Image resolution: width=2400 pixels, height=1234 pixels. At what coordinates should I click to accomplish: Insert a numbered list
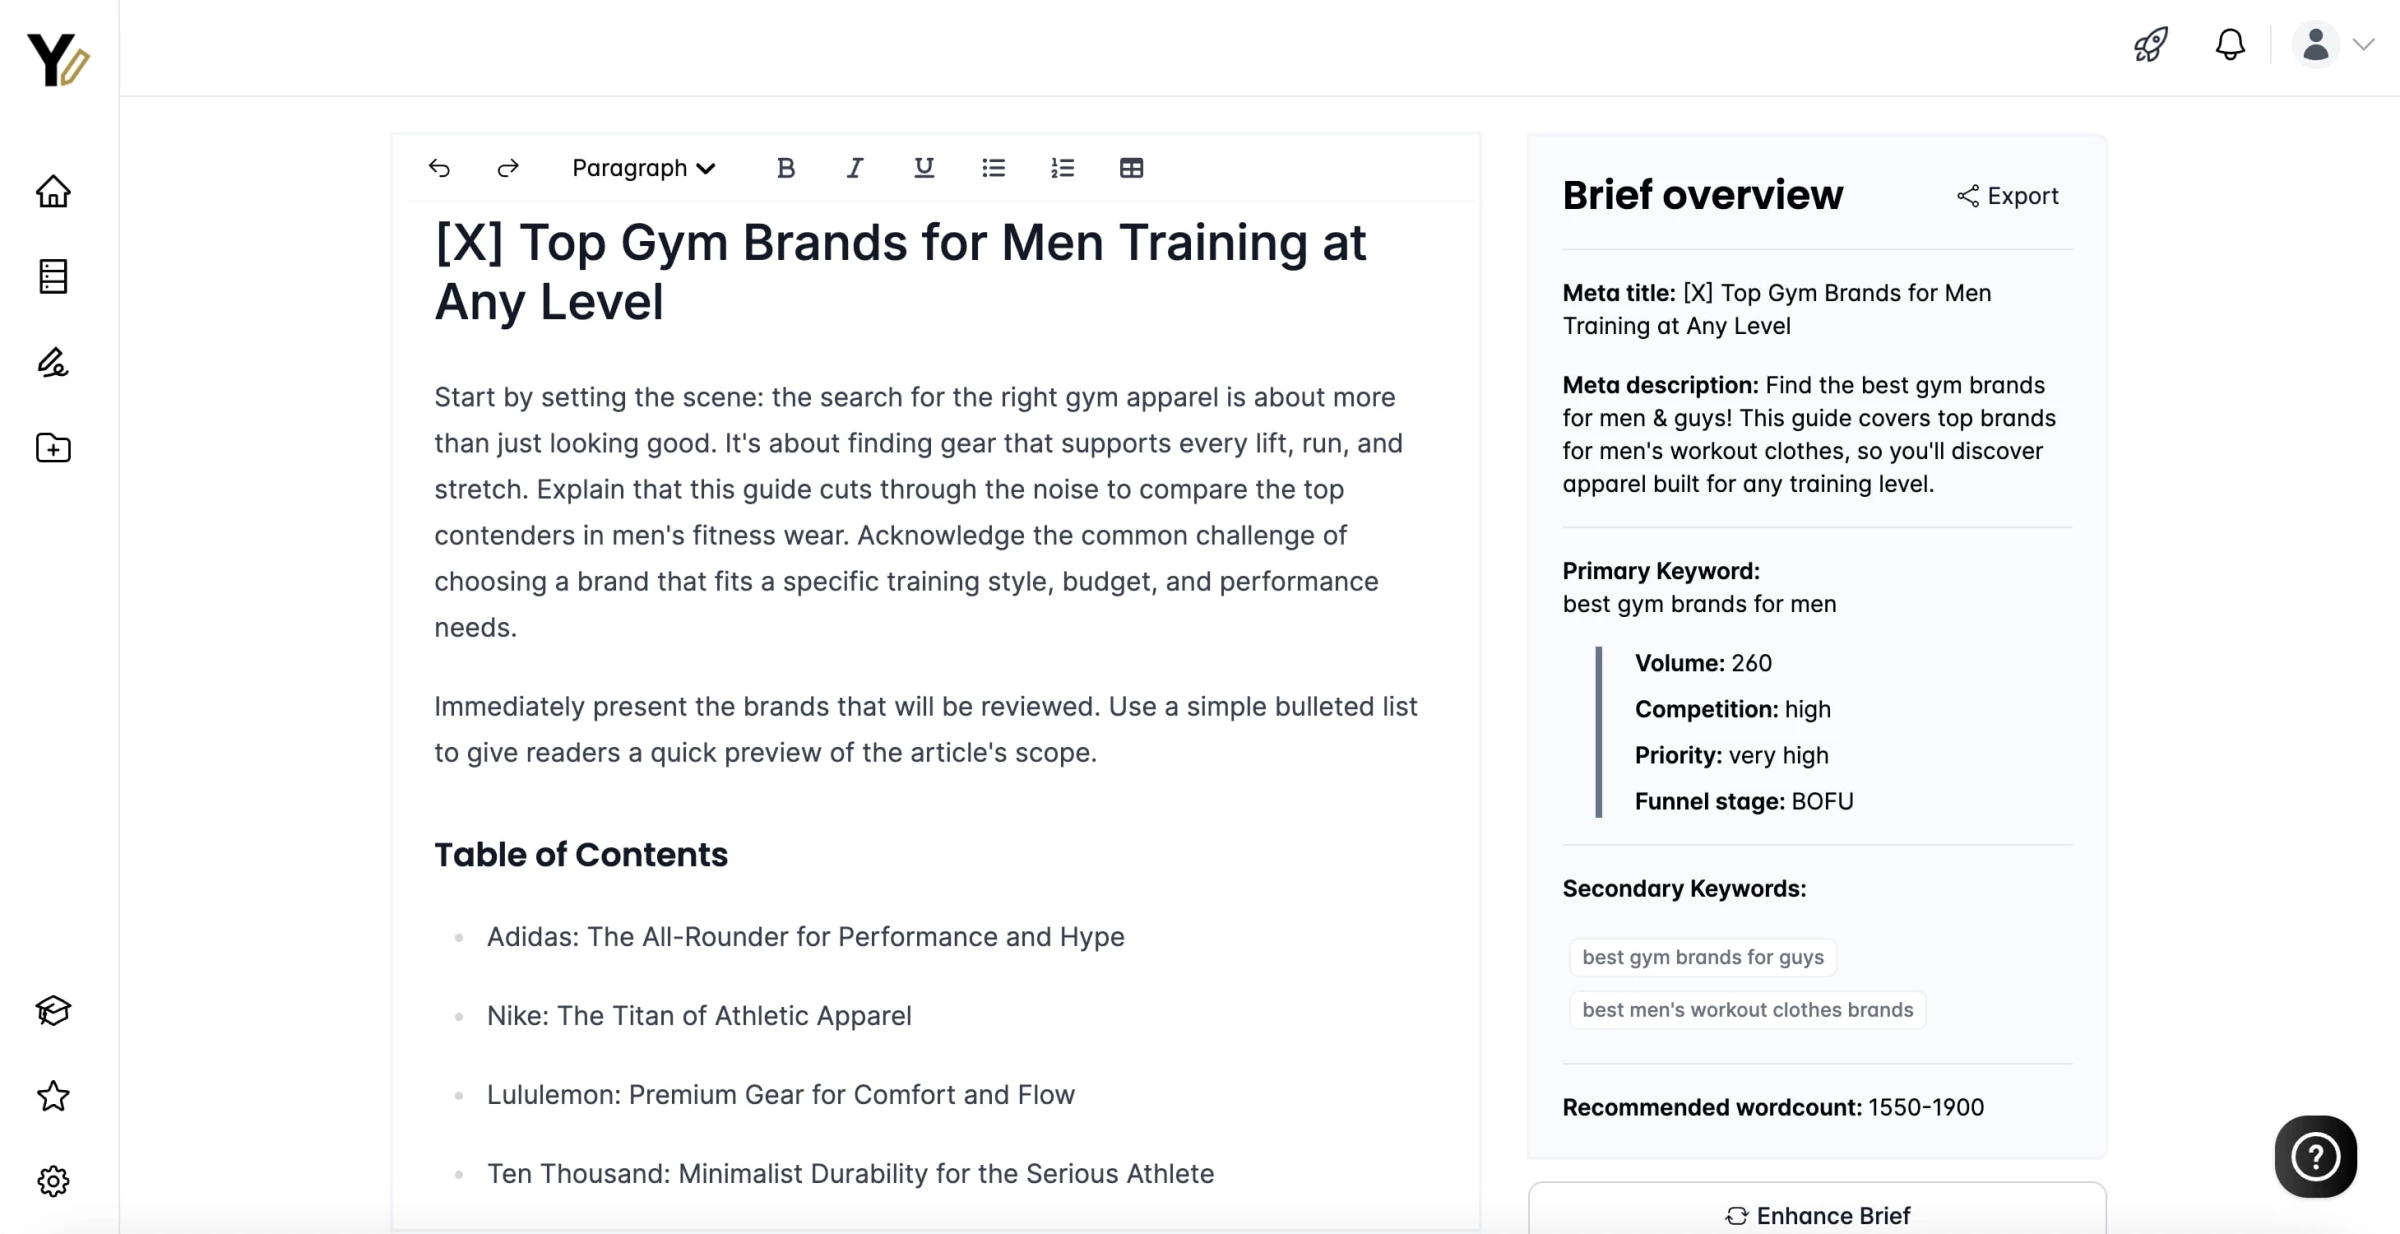(x=1062, y=168)
